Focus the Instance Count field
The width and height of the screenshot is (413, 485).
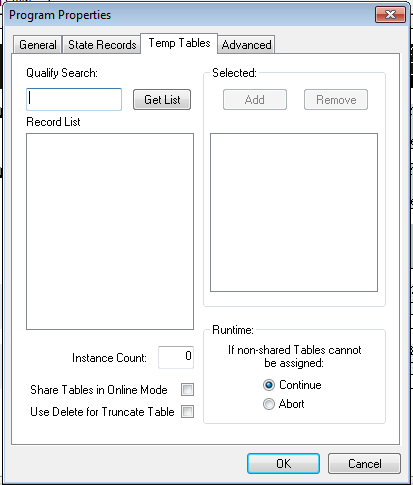pyautogui.click(x=176, y=357)
